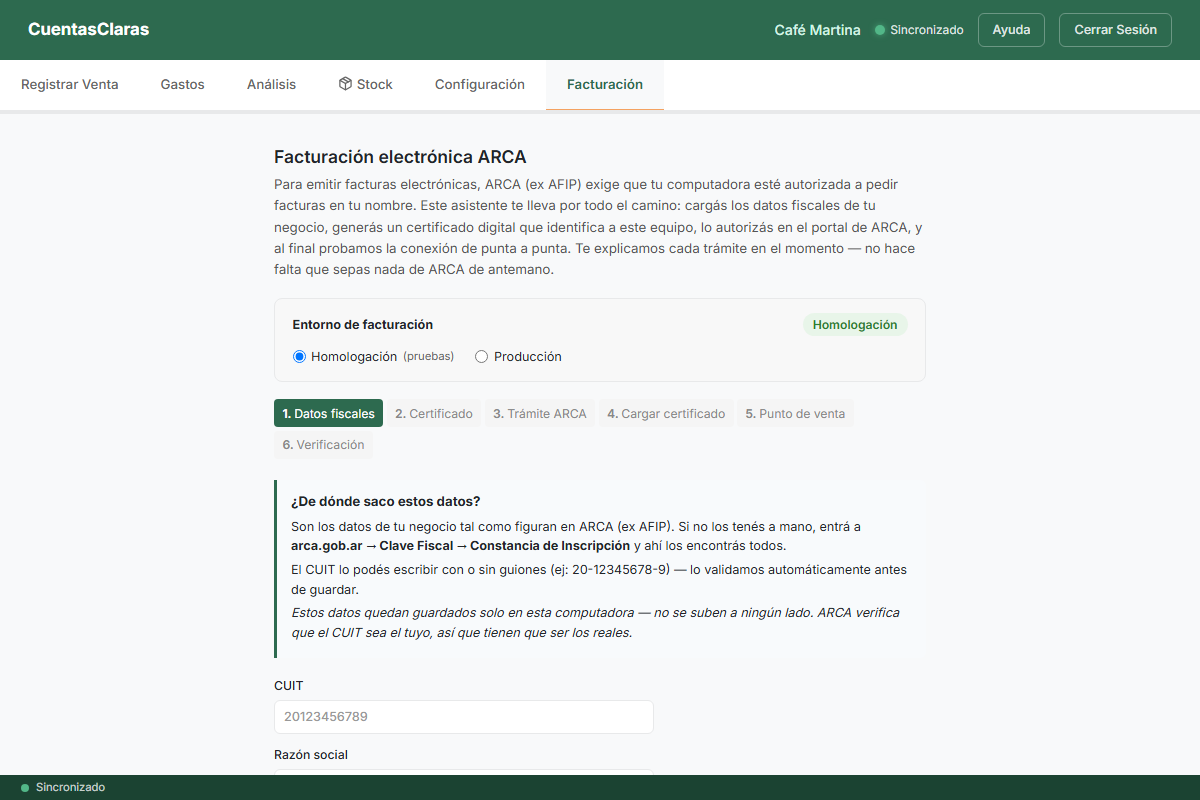Switch to the Gastos tab
The image size is (1200, 800).
pos(182,85)
